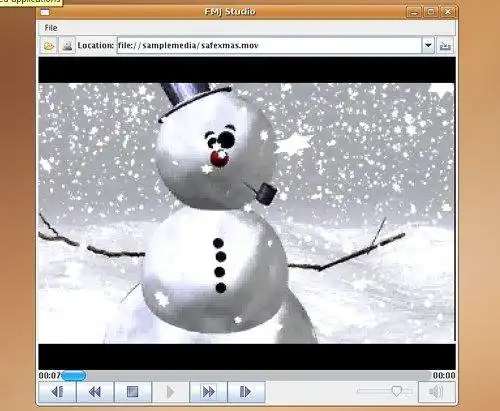The image size is (500, 411).
Task: Click the FMJ Studio title bar text
Action: click(x=230, y=12)
